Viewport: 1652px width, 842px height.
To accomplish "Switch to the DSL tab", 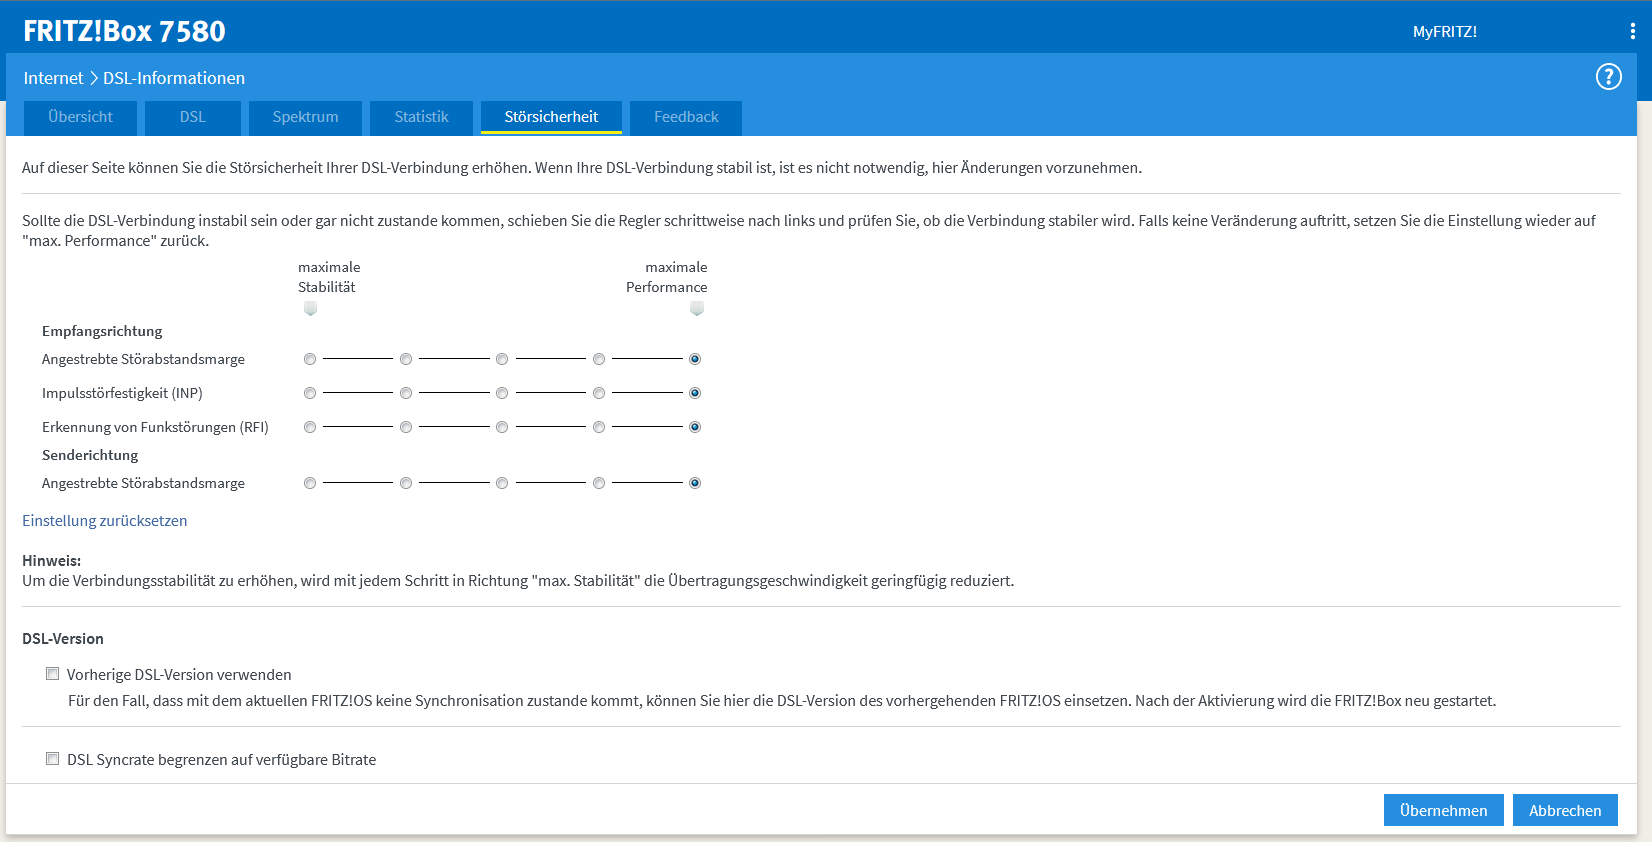I will point(192,117).
